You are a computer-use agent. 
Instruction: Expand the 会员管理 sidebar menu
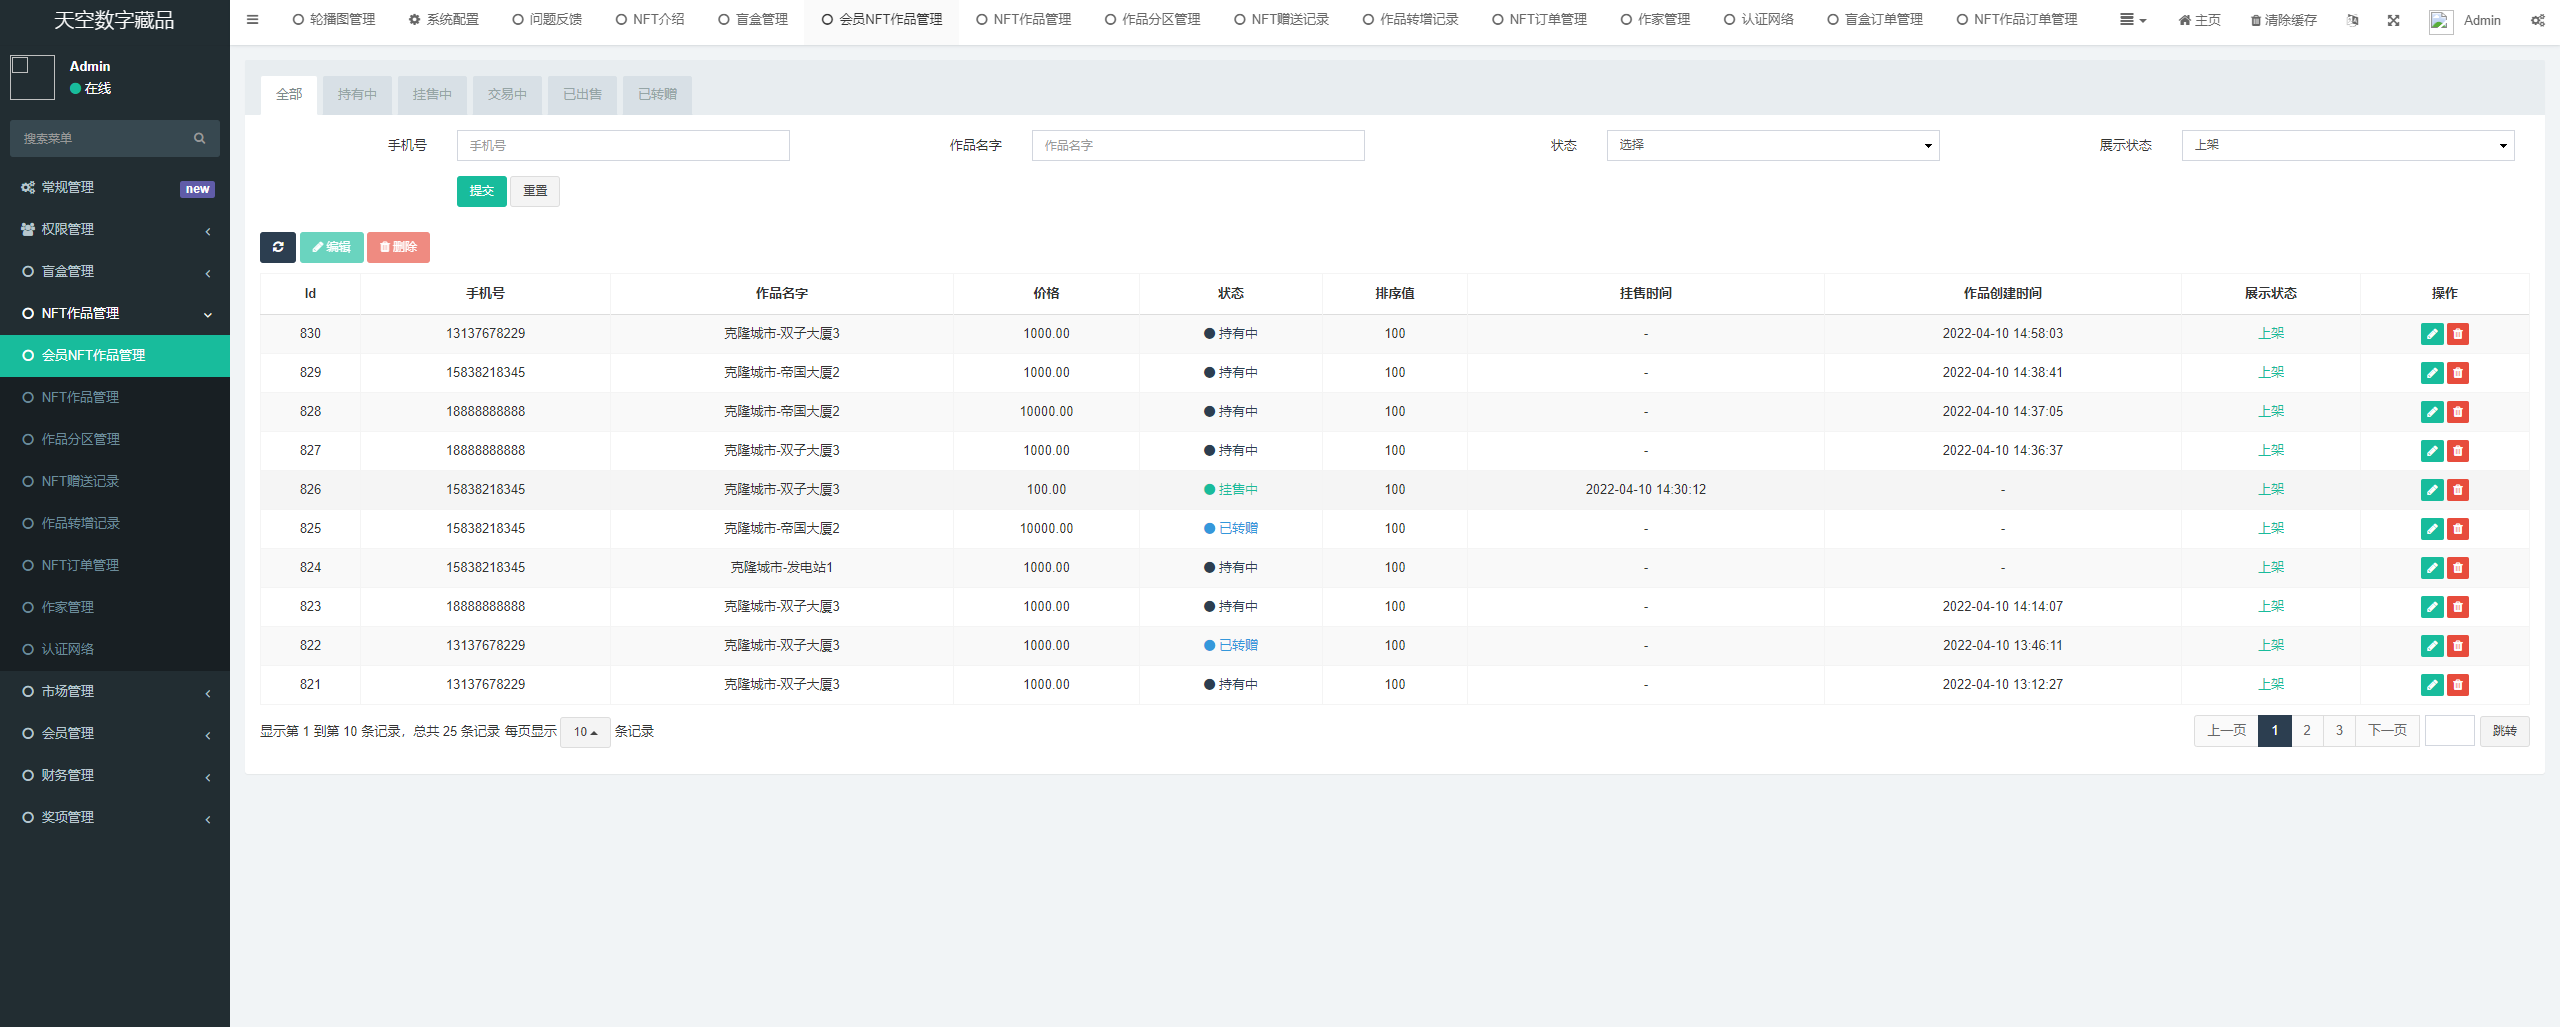pyautogui.click(x=70, y=732)
